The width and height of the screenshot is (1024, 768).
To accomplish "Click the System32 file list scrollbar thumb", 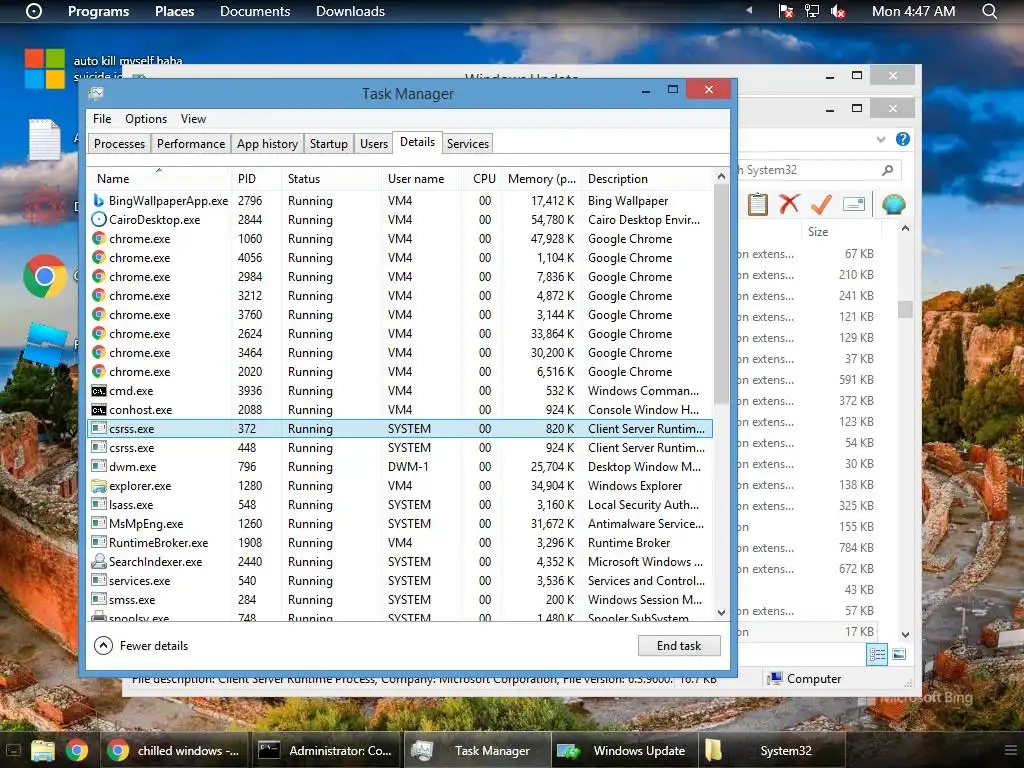I will click(x=905, y=310).
